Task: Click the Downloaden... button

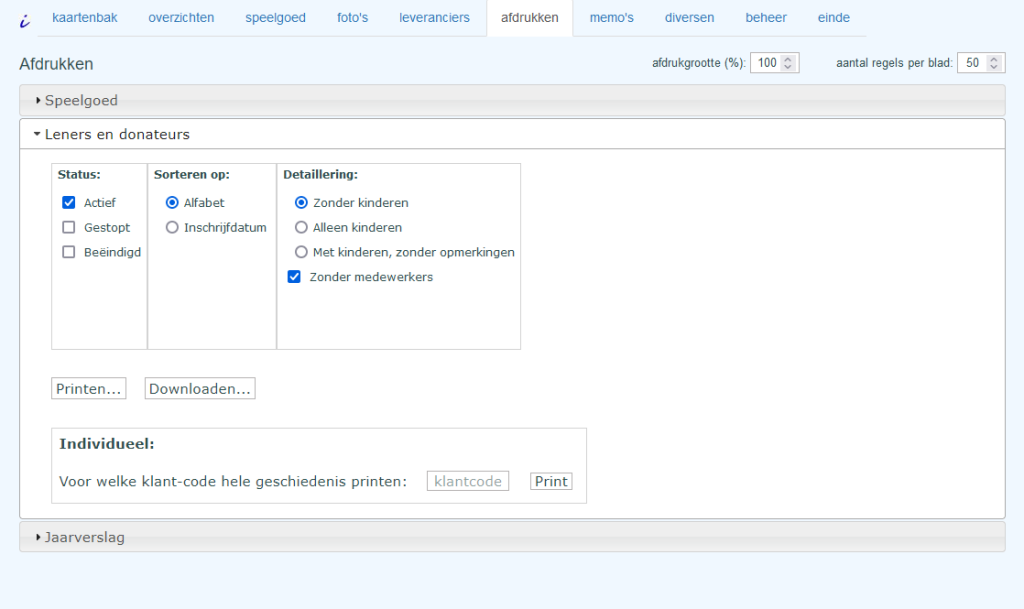Action: pyautogui.click(x=200, y=388)
